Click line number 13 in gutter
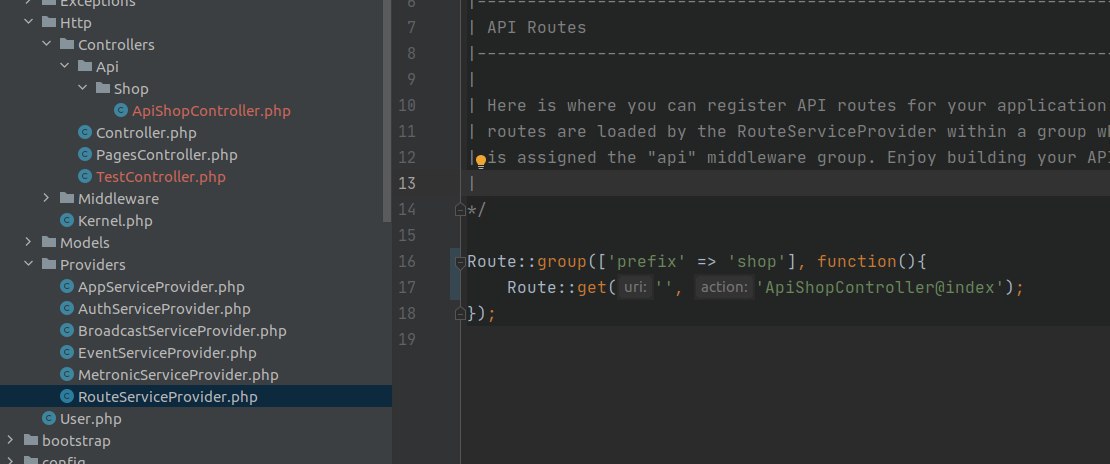 (406, 183)
